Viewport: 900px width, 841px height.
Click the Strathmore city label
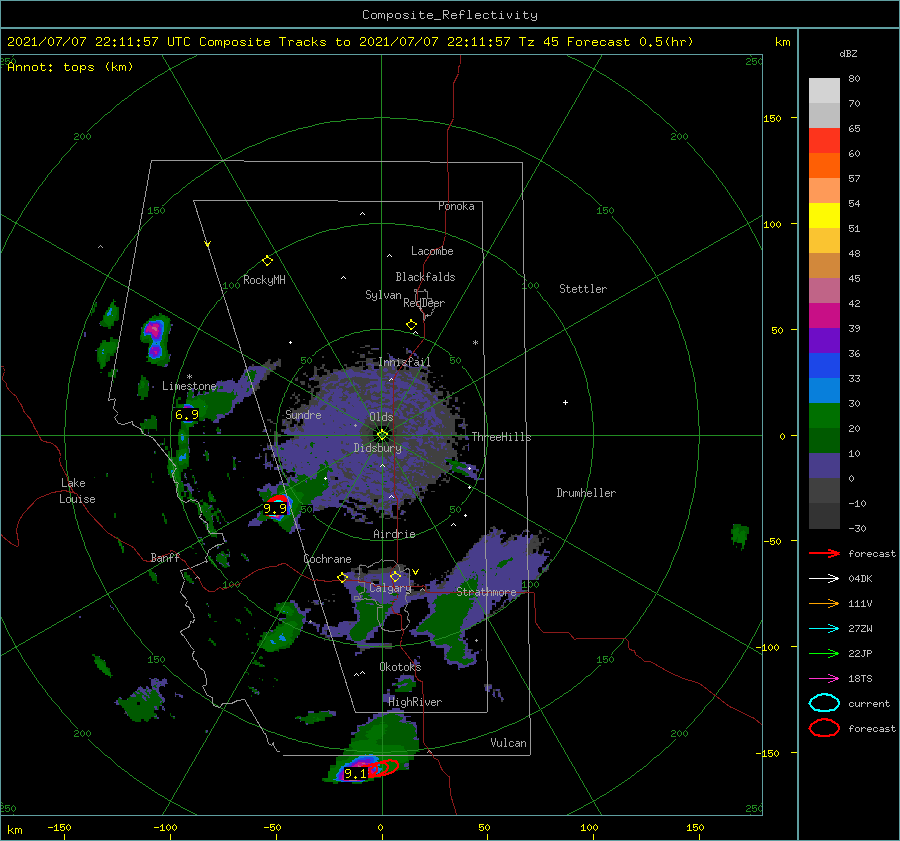click(x=486, y=591)
